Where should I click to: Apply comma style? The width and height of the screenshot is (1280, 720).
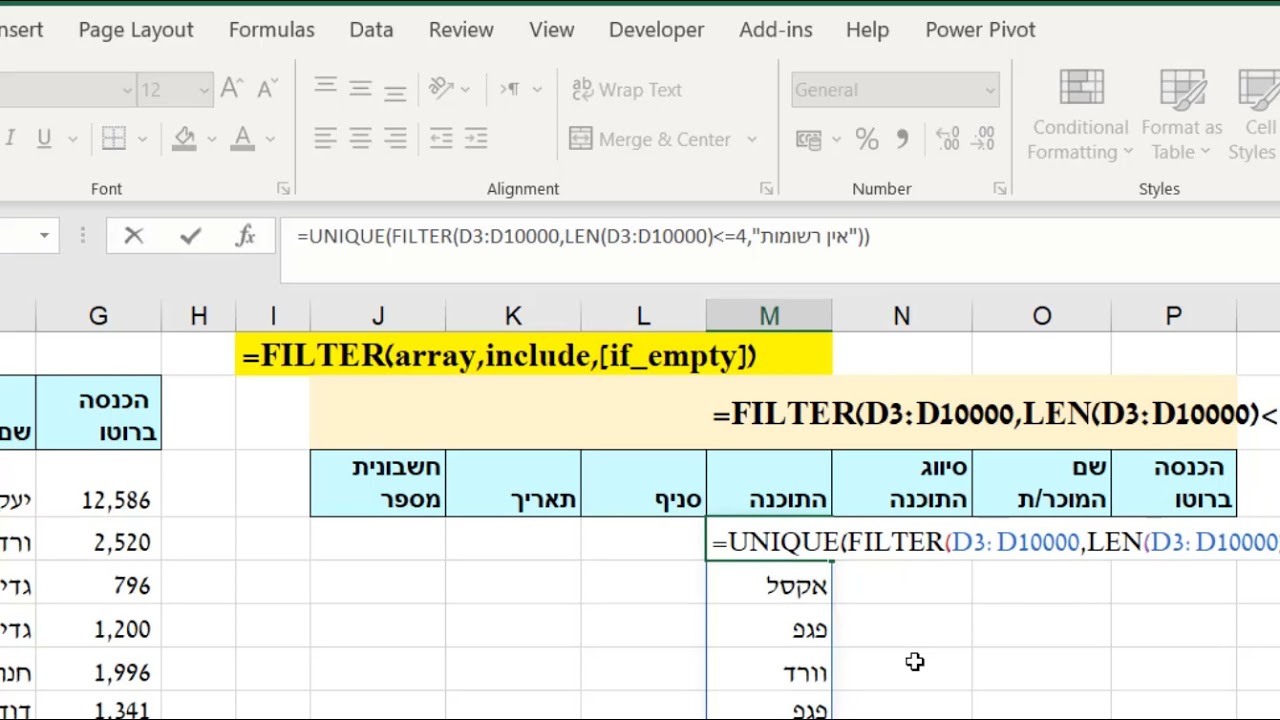(902, 139)
